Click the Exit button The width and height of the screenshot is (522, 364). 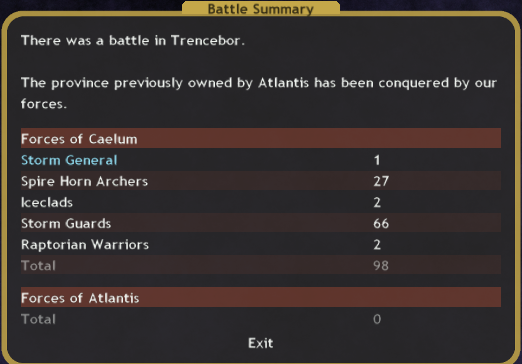tap(261, 343)
